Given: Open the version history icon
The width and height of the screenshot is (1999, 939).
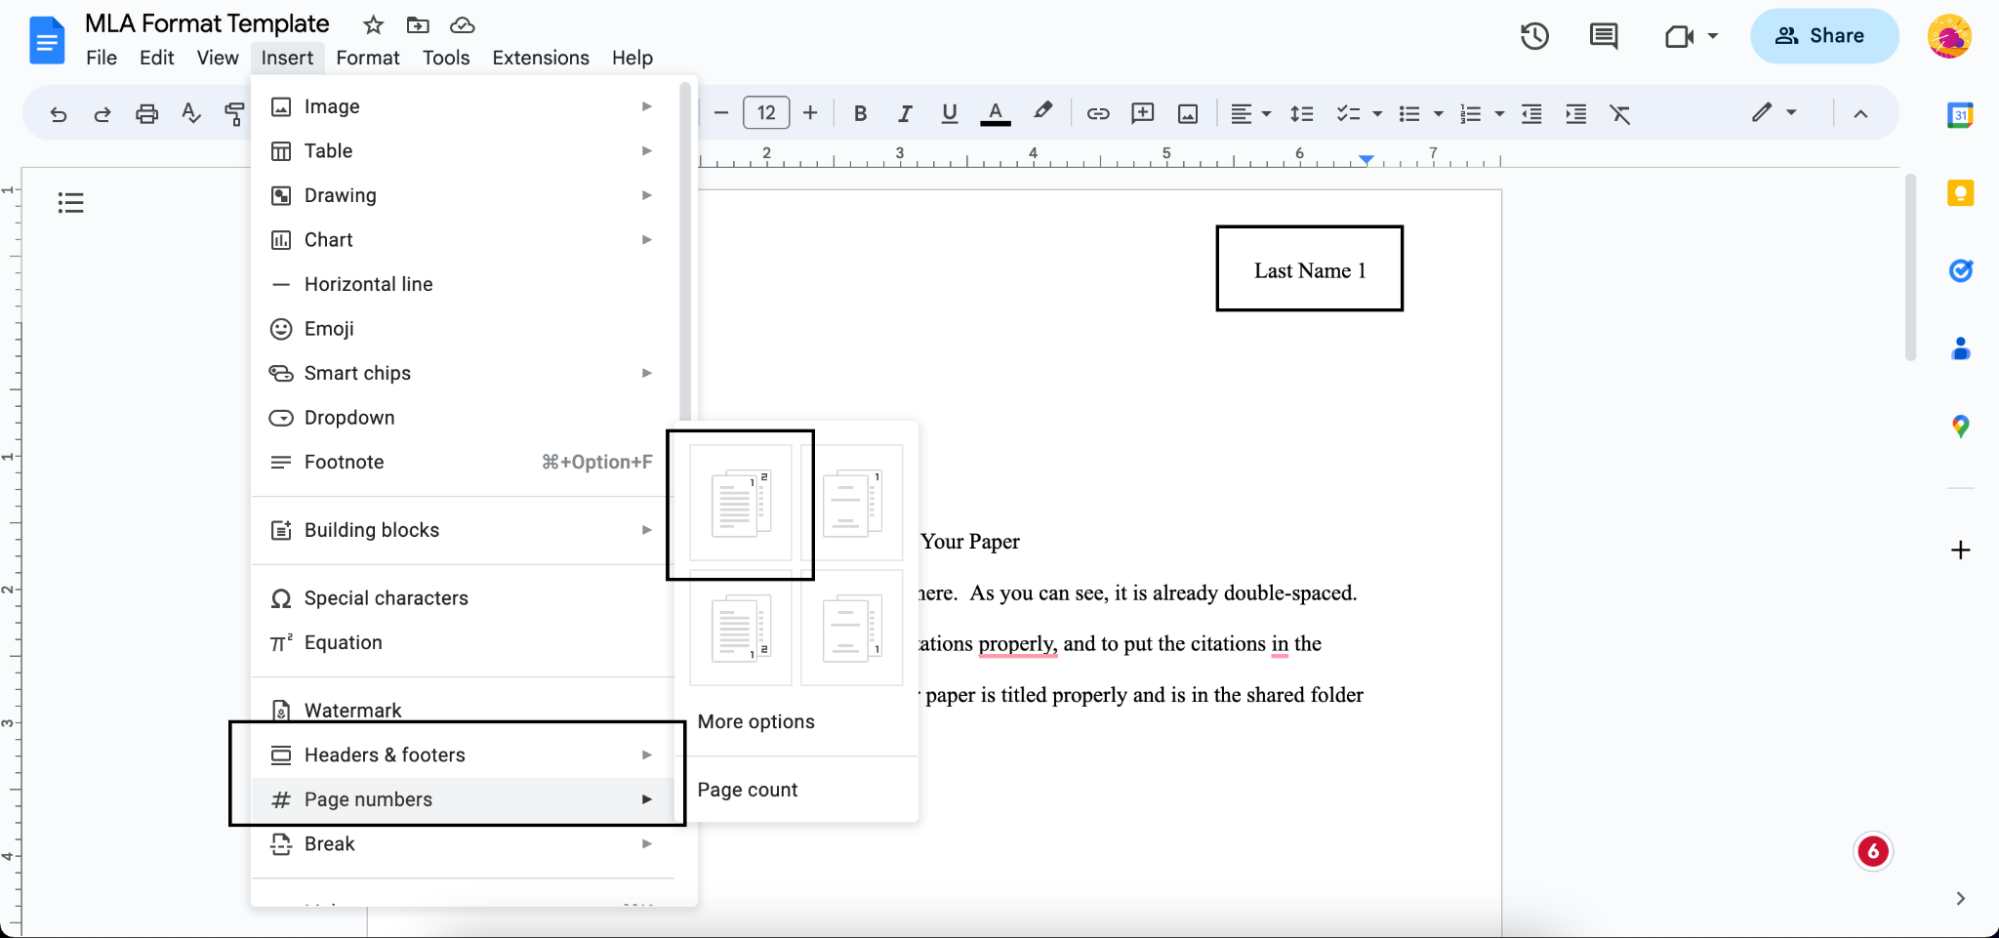Looking at the screenshot, I should 1533,36.
